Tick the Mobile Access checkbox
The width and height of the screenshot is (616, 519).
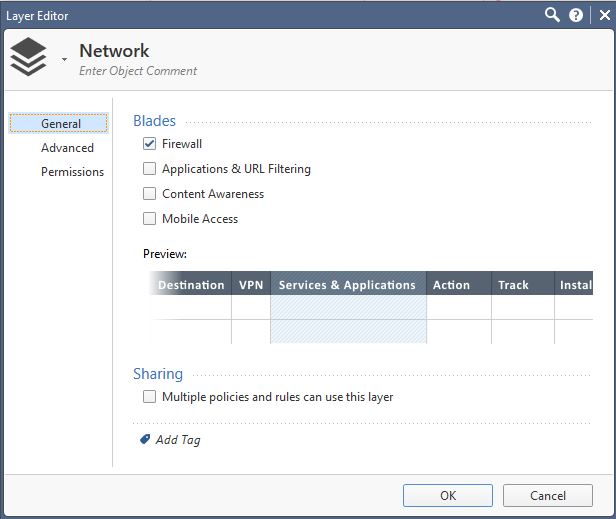click(x=149, y=218)
